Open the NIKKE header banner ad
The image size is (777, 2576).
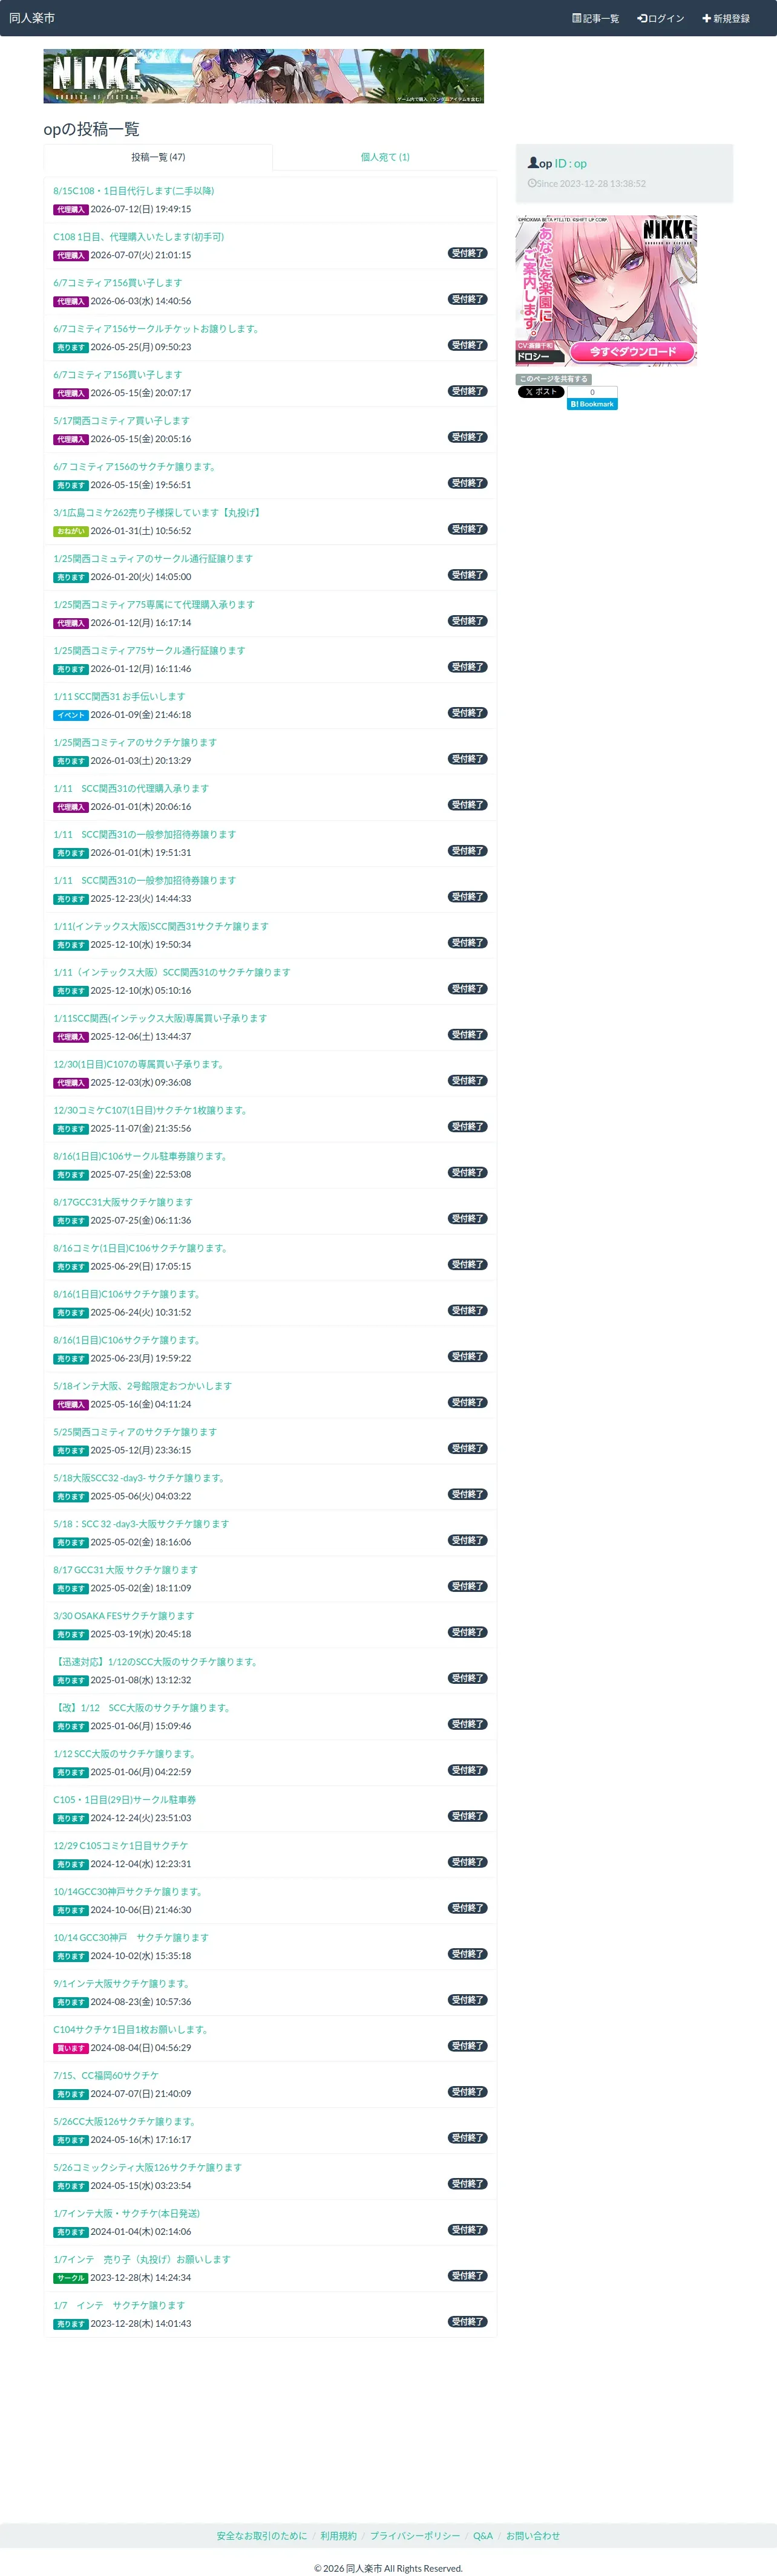264,76
